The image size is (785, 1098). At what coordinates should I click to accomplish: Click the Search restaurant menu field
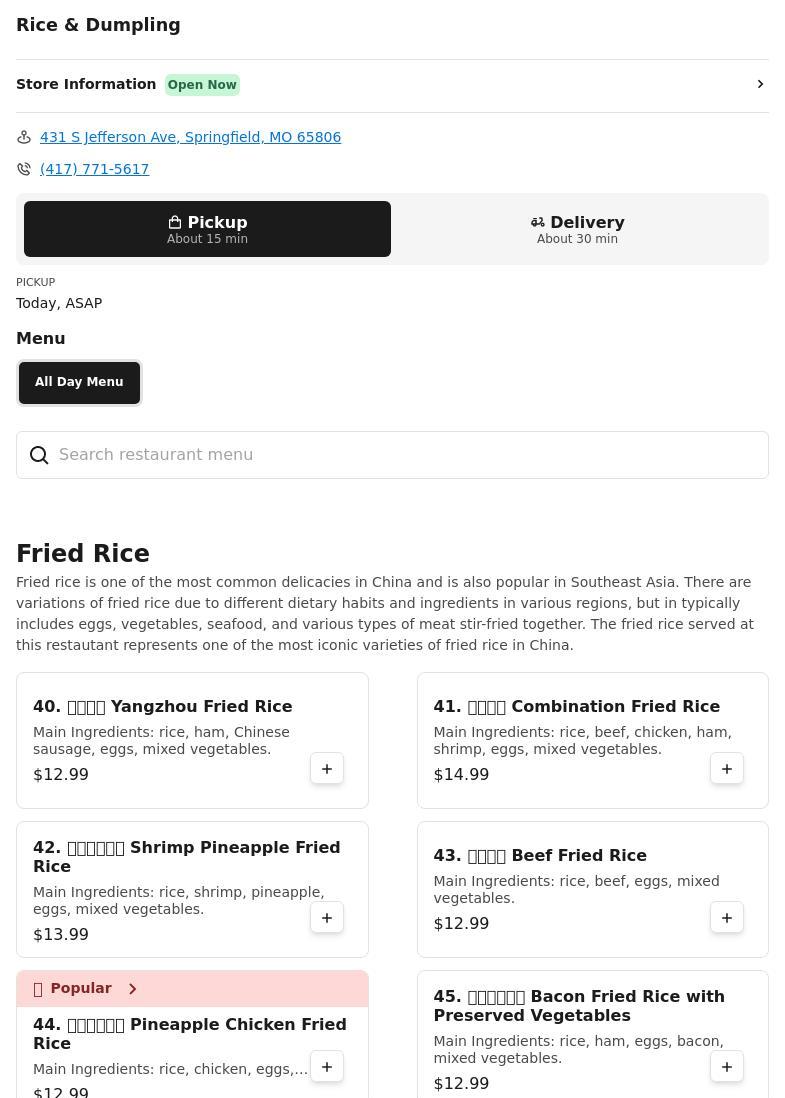[400, 455]
